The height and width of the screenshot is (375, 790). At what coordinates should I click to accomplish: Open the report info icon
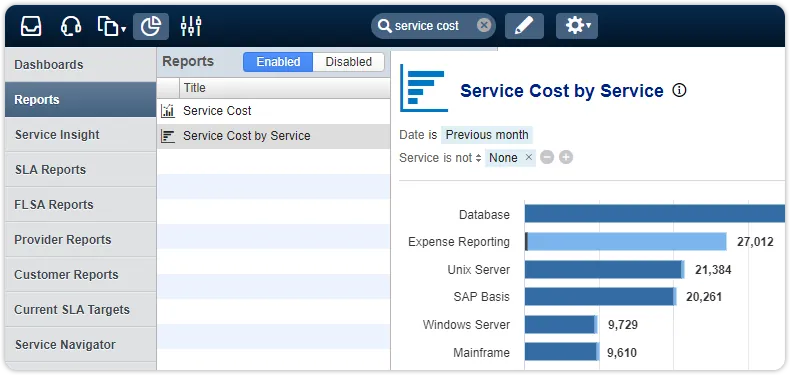pyautogui.click(x=679, y=91)
